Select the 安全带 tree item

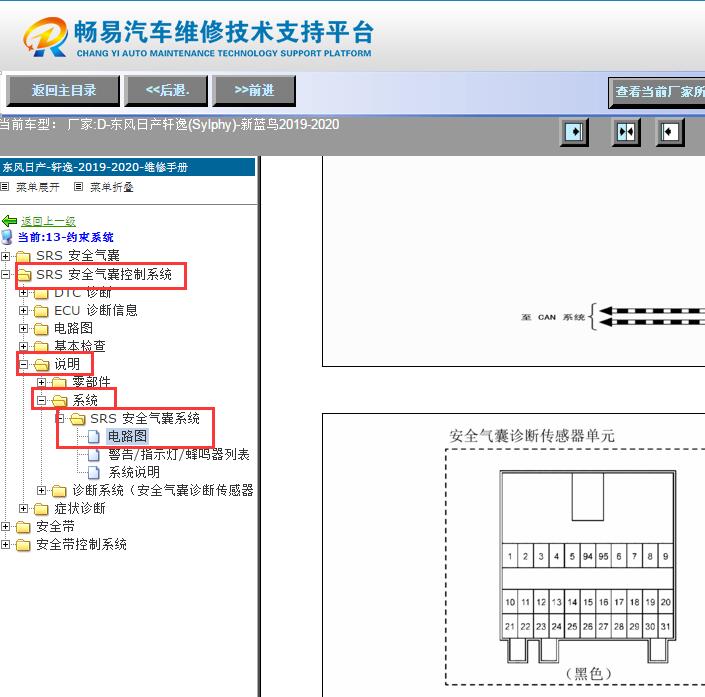click(x=55, y=526)
